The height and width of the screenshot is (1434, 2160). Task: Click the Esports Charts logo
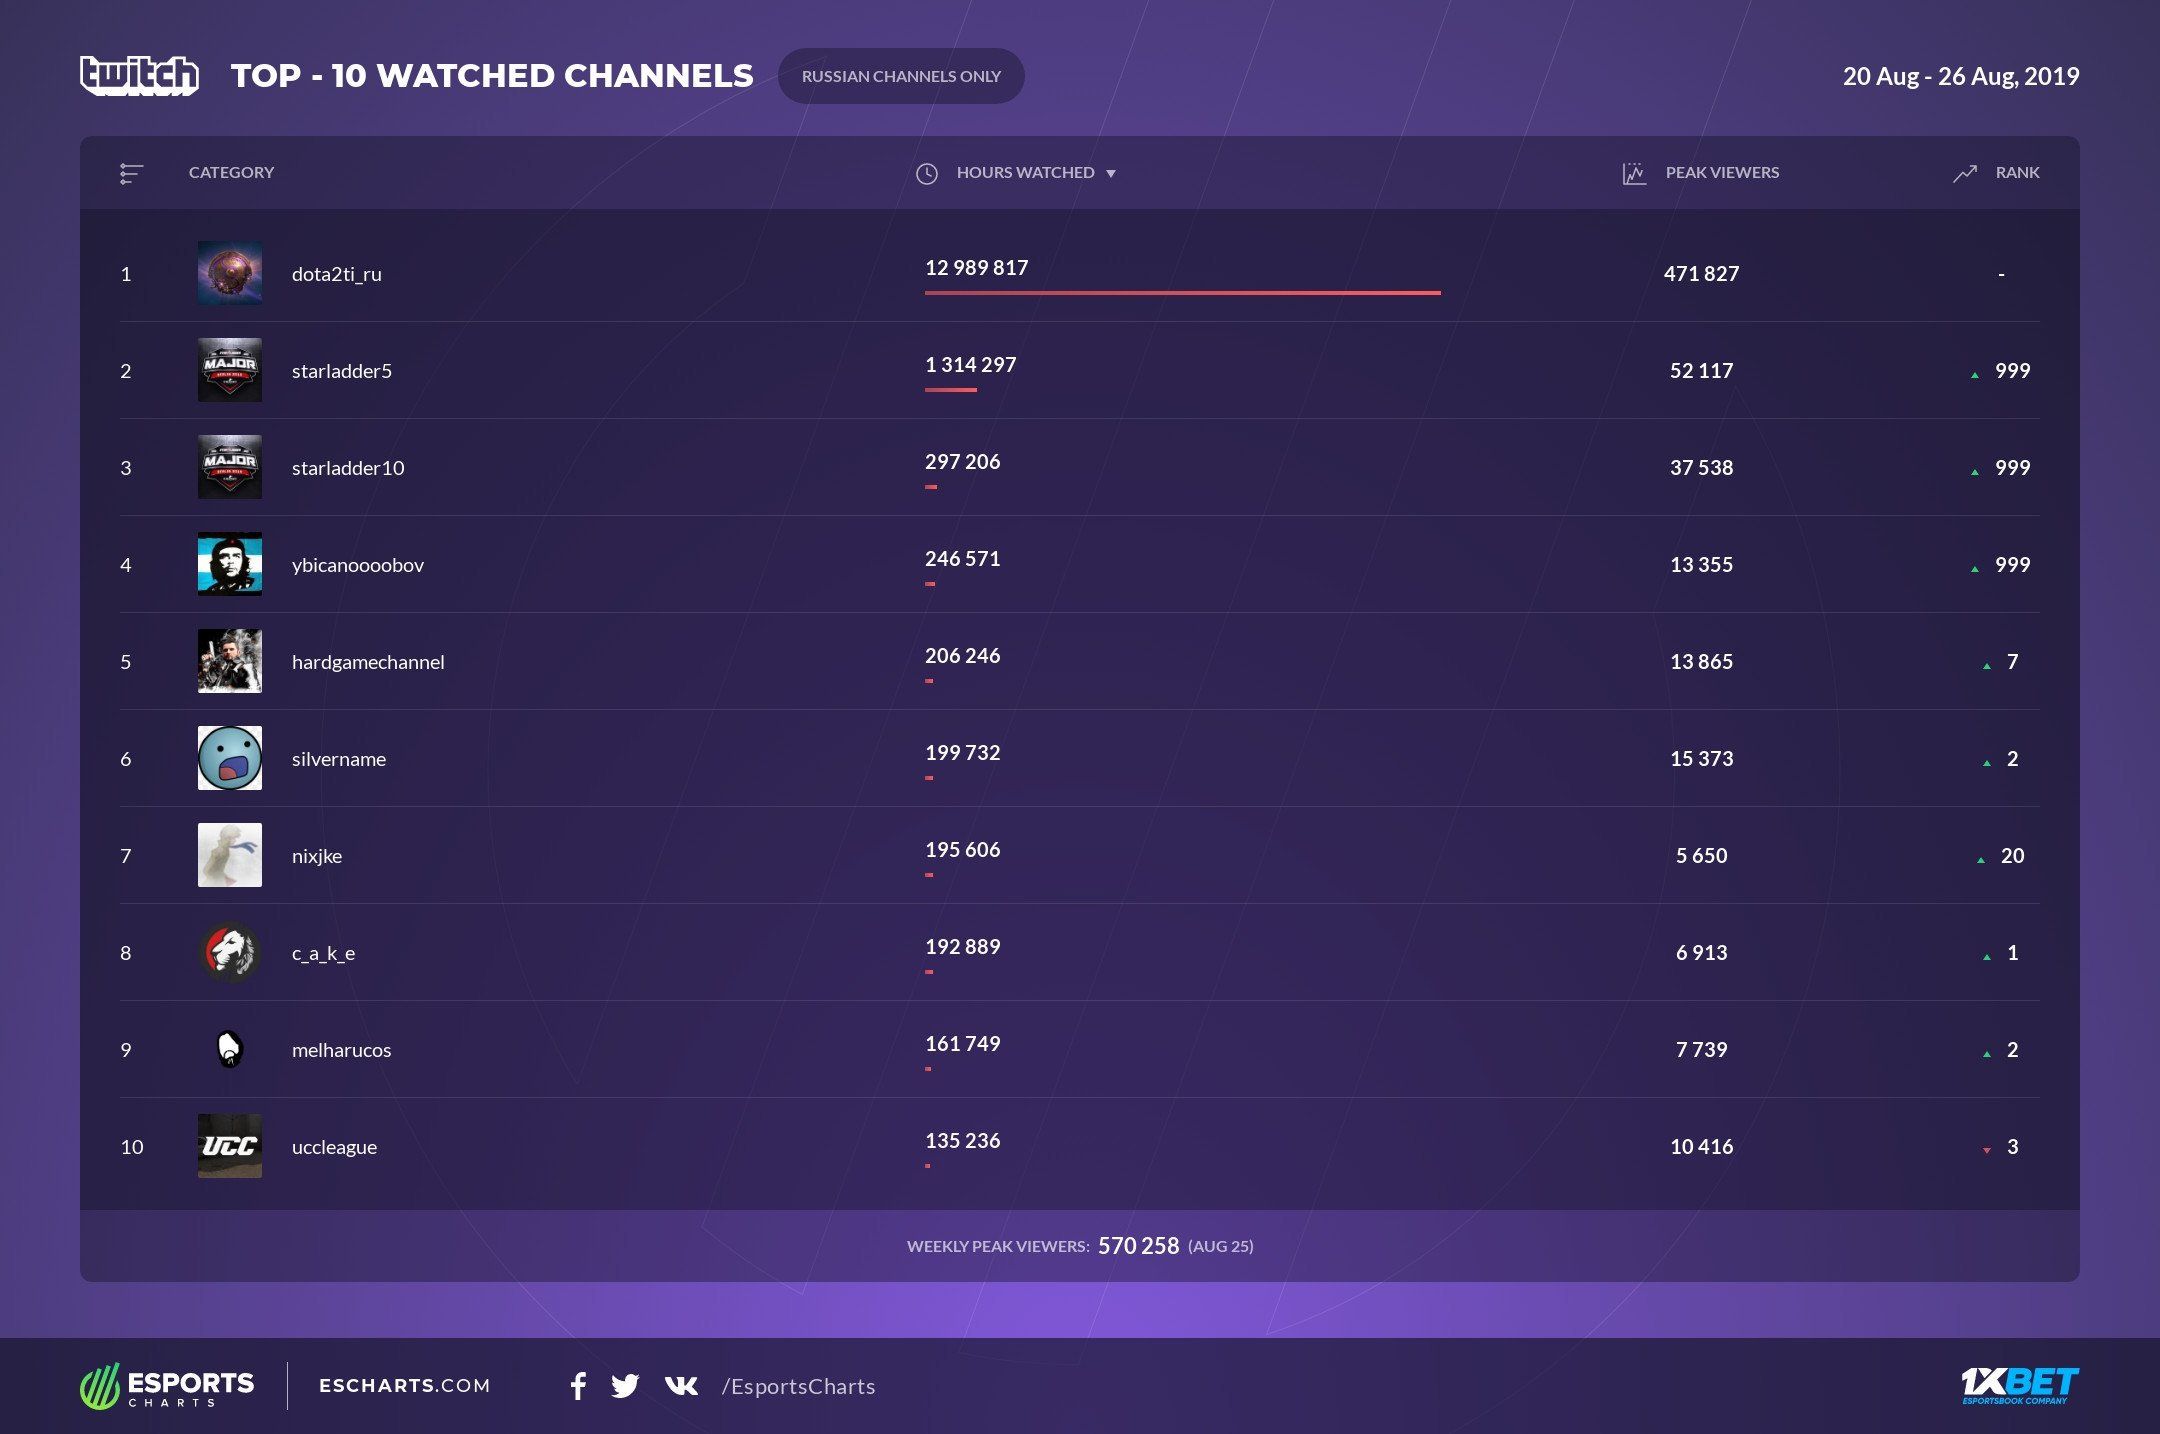167,1386
